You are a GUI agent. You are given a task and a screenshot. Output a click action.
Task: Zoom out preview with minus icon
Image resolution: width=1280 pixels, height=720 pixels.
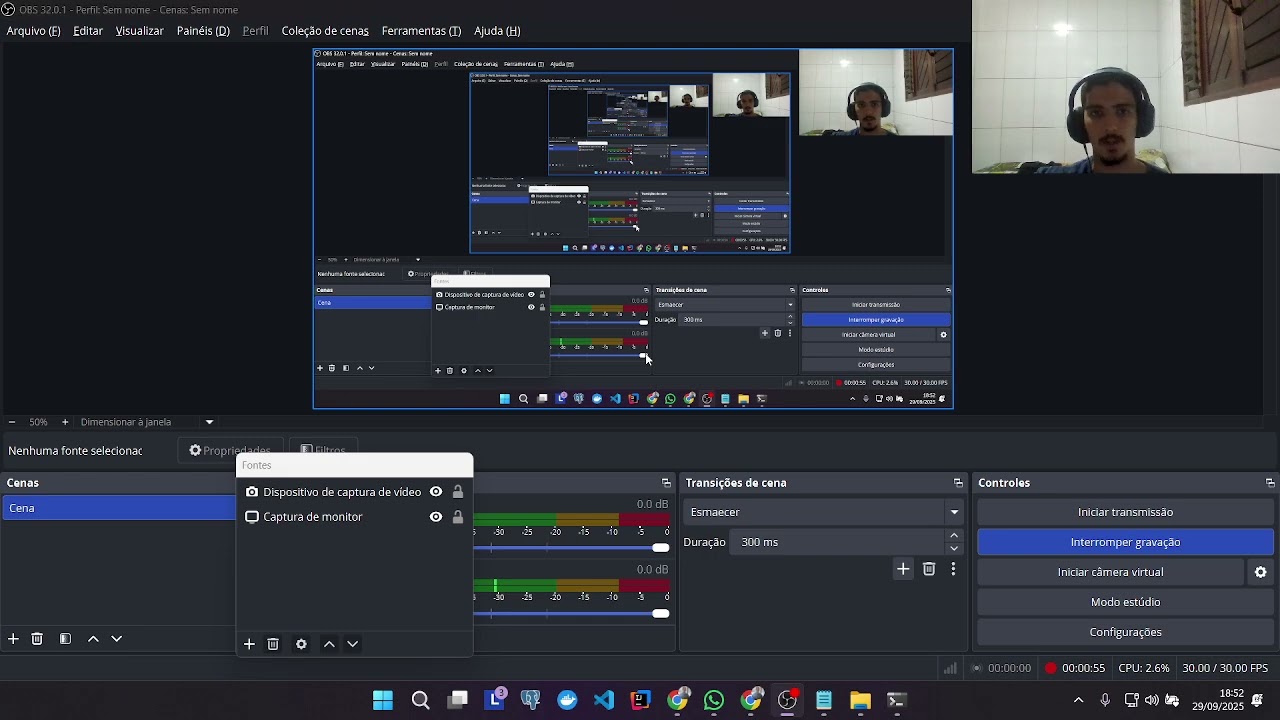11,422
